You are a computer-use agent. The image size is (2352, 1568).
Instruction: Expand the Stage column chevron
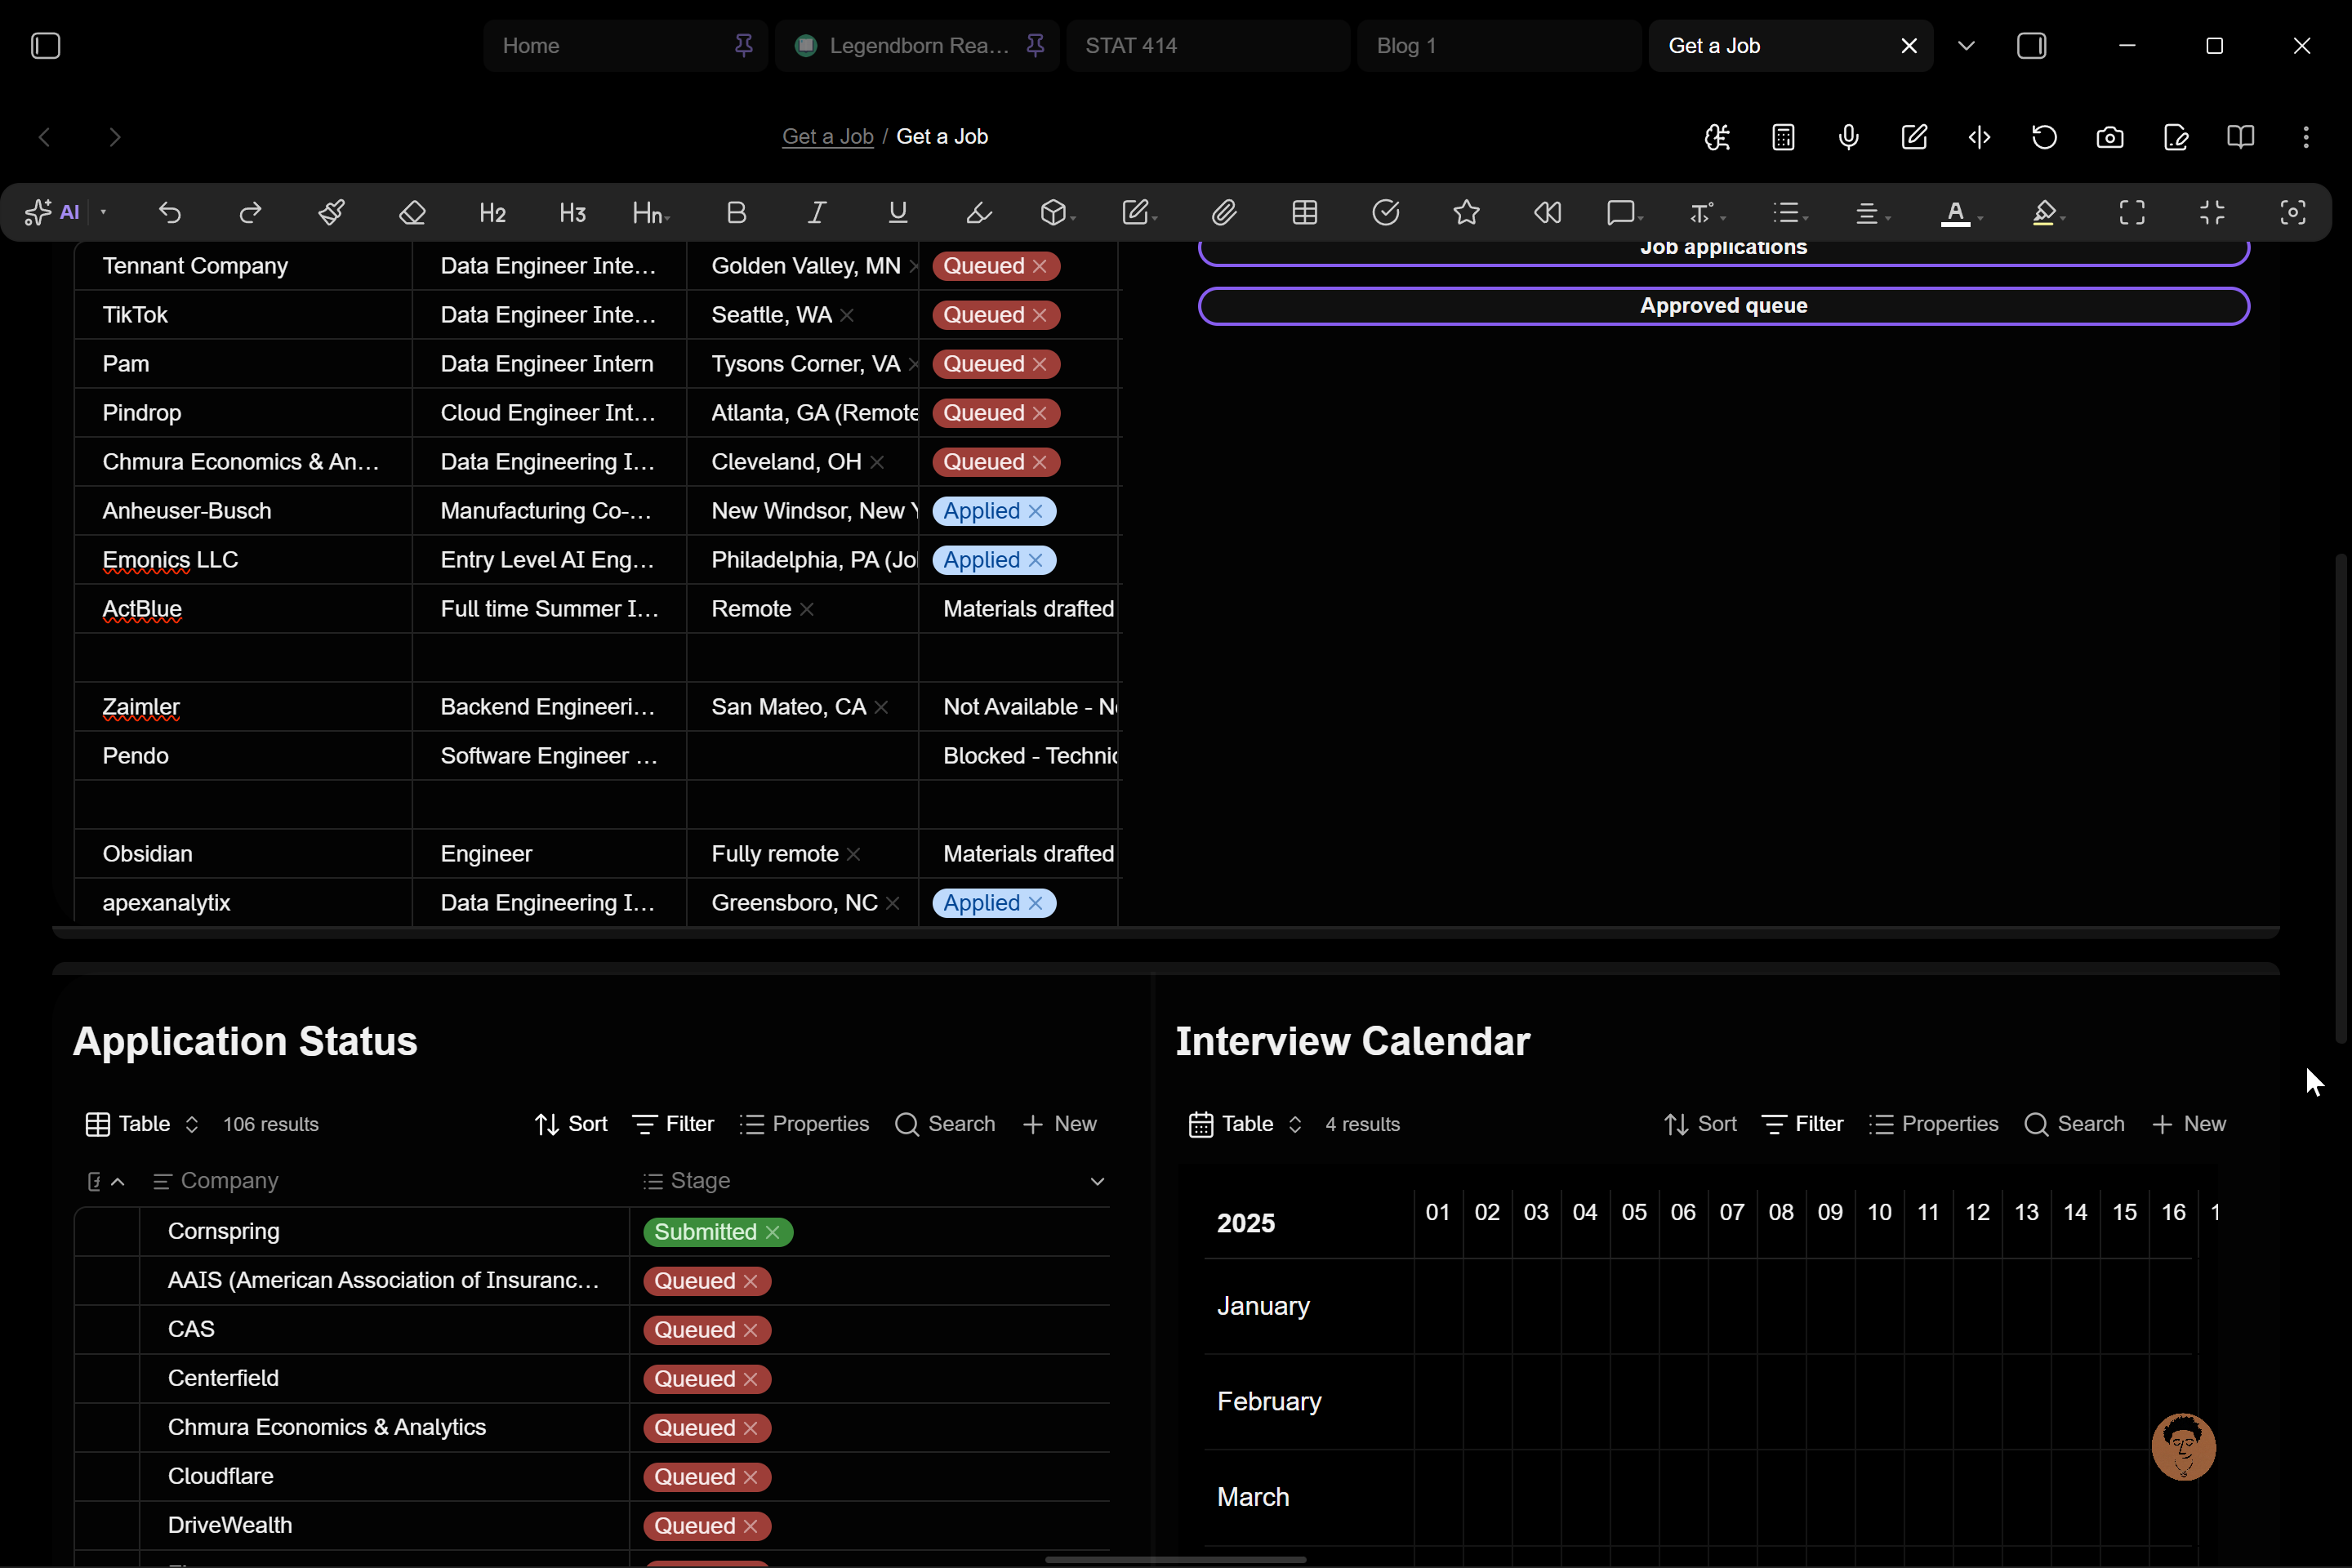click(1097, 1181)
